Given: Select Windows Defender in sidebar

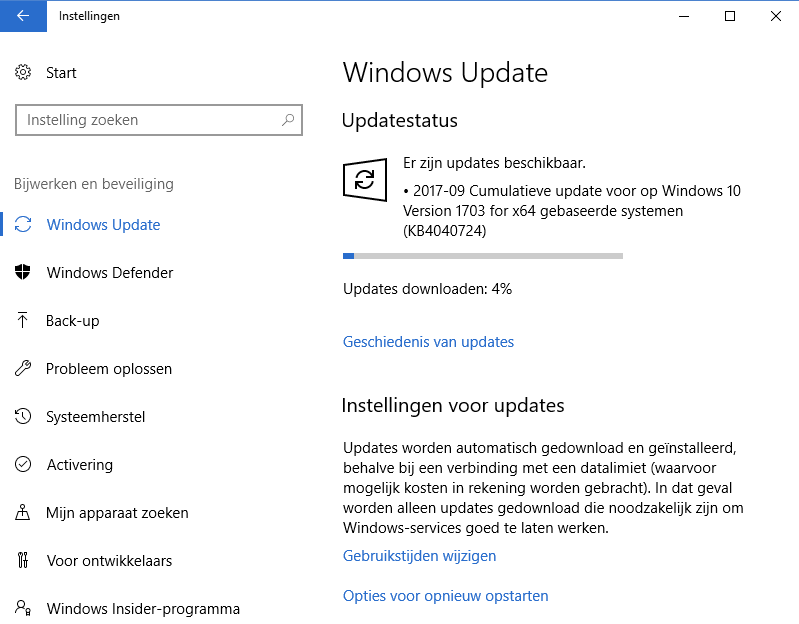Looking at the screenshot, I should [x=110, y=273].
